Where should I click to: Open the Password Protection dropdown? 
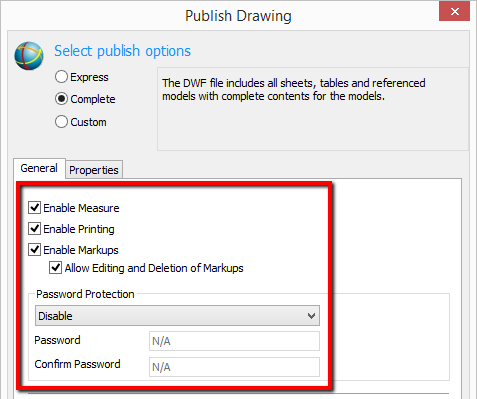(x=177, y=316)
